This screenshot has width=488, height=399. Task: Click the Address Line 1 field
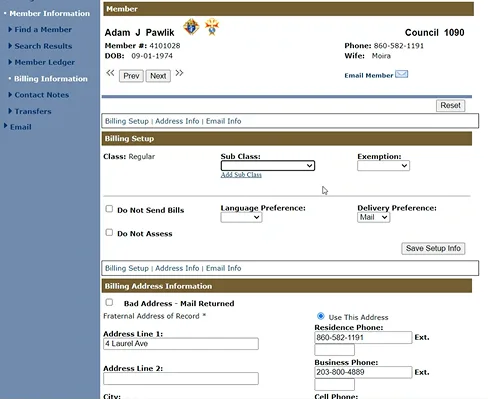[181, 344]
